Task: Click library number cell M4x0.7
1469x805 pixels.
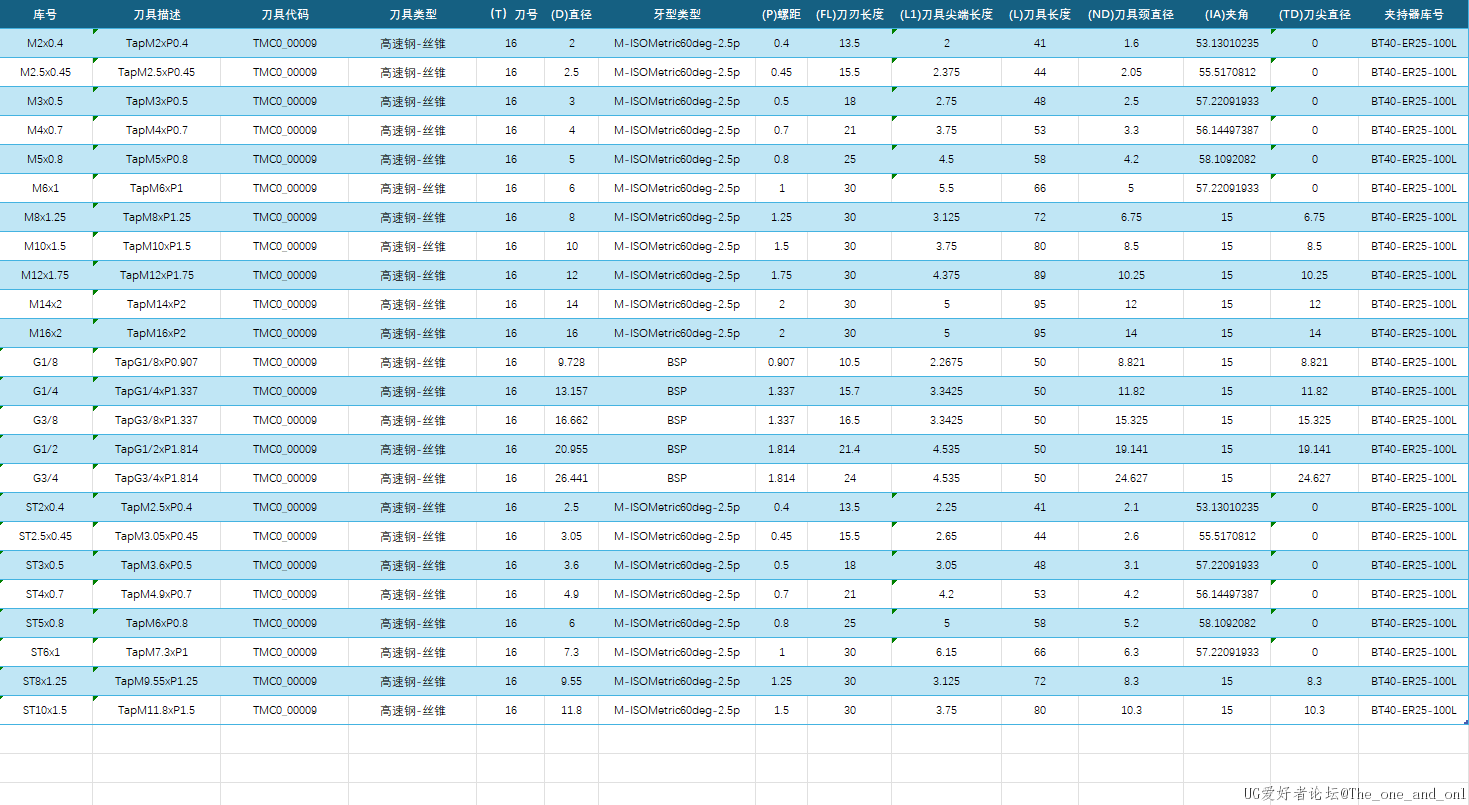Action: click(x=46, y=130)
